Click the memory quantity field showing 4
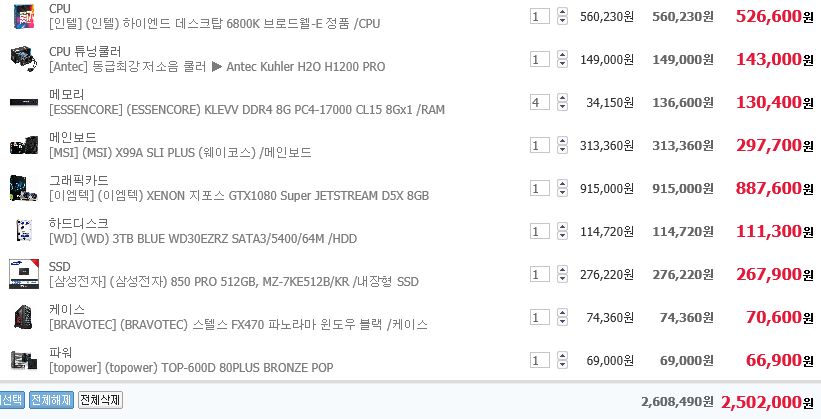This screenshot has height=419, width=821. (539, 102)
